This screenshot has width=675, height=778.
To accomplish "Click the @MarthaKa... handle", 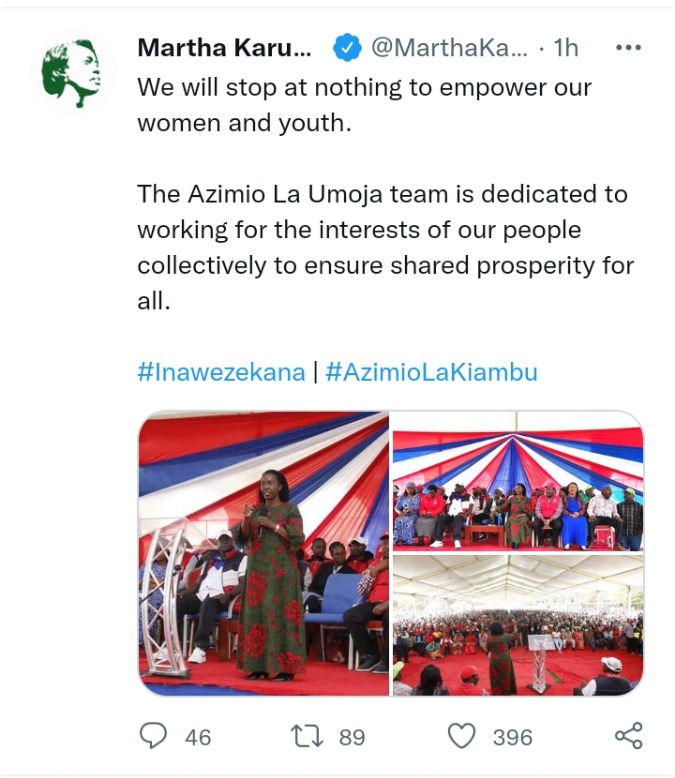I will (450, 48).
